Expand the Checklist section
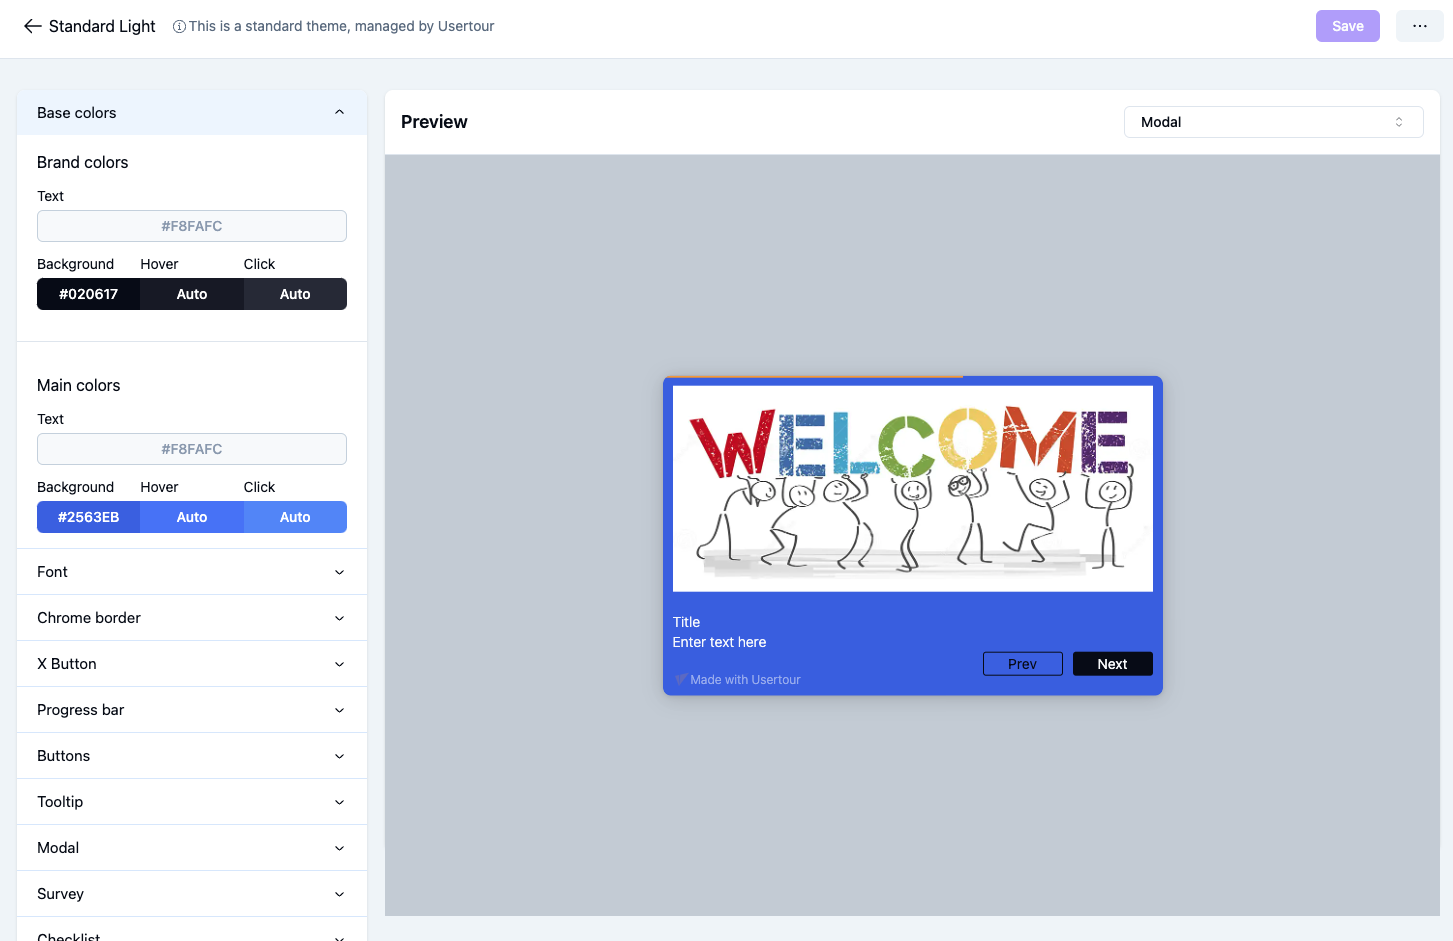Viewport: 1453px width, 941px height. tap(192, 930)
